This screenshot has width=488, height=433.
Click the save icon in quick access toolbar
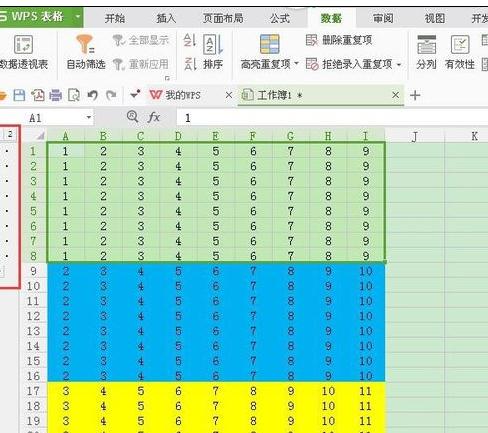click(19, 95)
